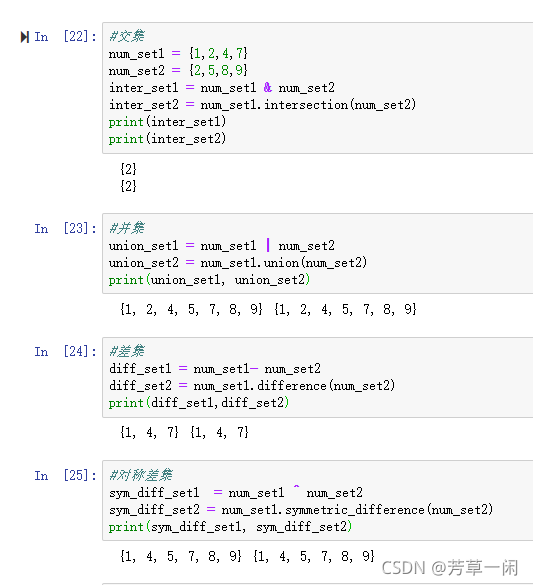Click the #对称差集 comment line
The image size is (533, 585).
click(141, 475)
